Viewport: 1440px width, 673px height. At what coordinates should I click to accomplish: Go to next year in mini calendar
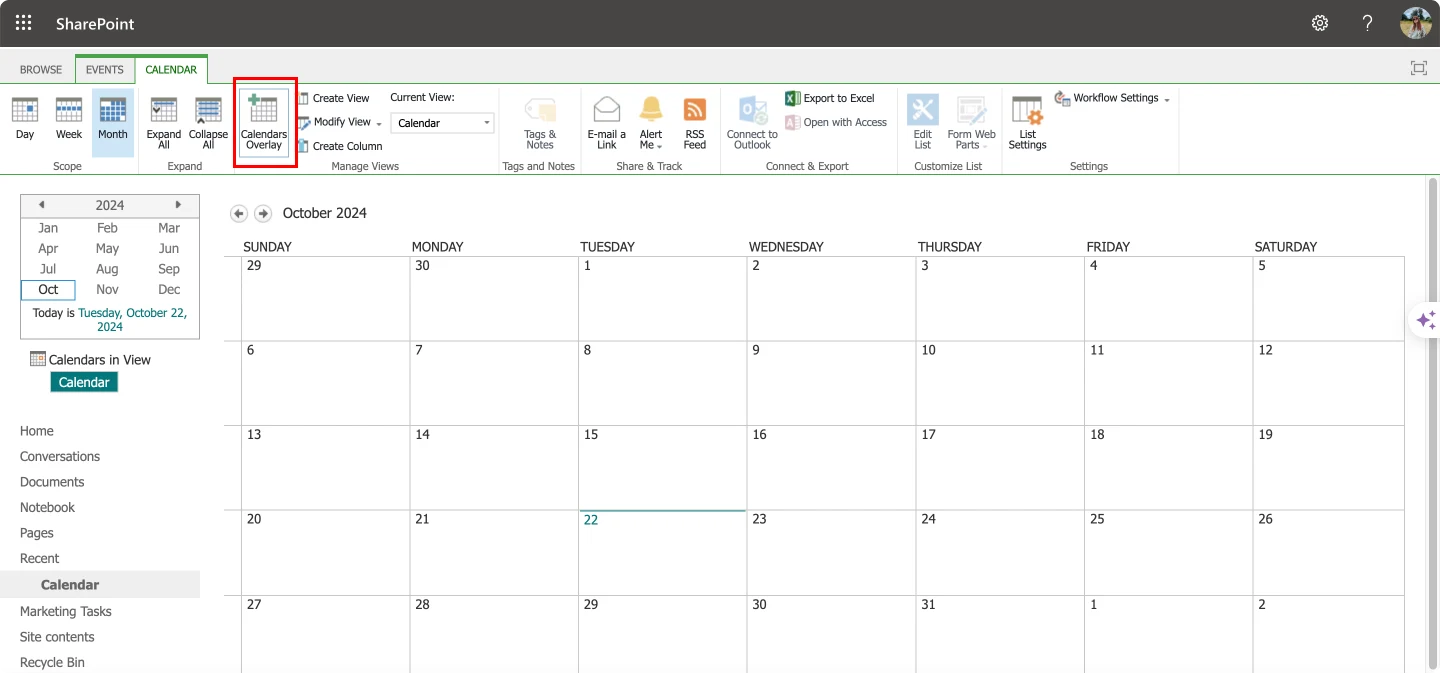pos(178,204)
